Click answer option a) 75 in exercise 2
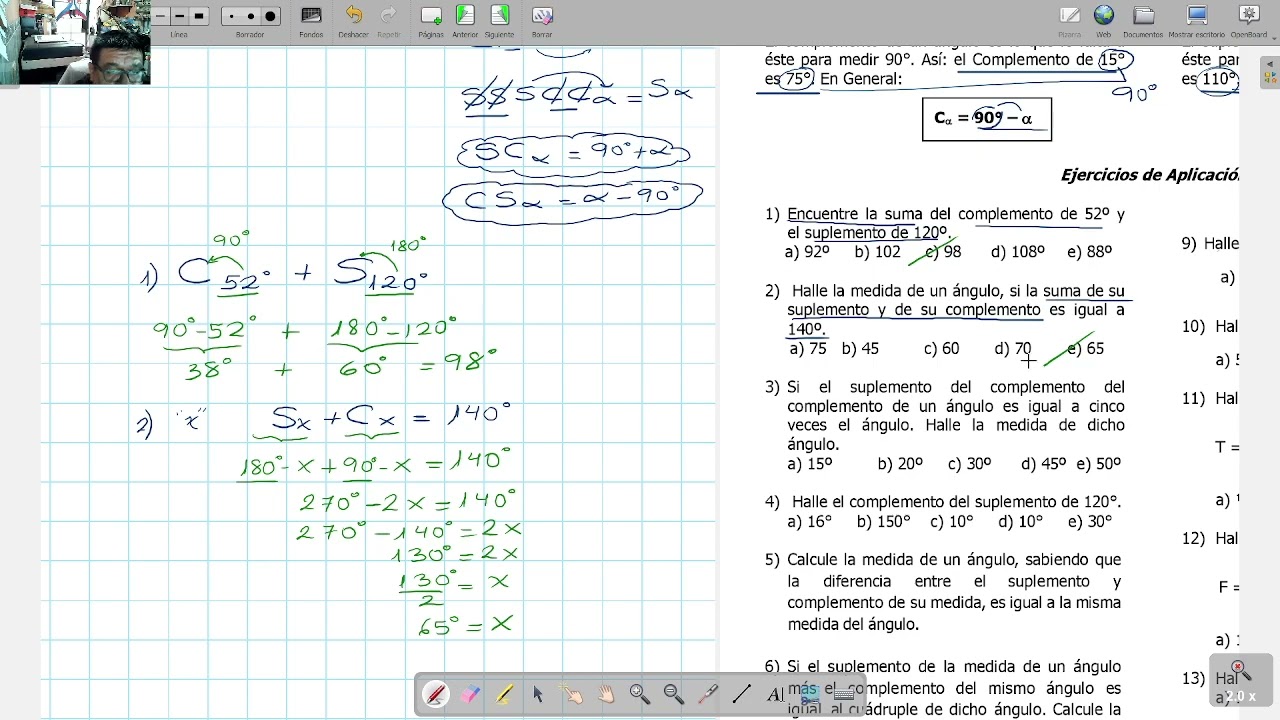This screenshot has width=1280, height=720. [x=808, y=349]
